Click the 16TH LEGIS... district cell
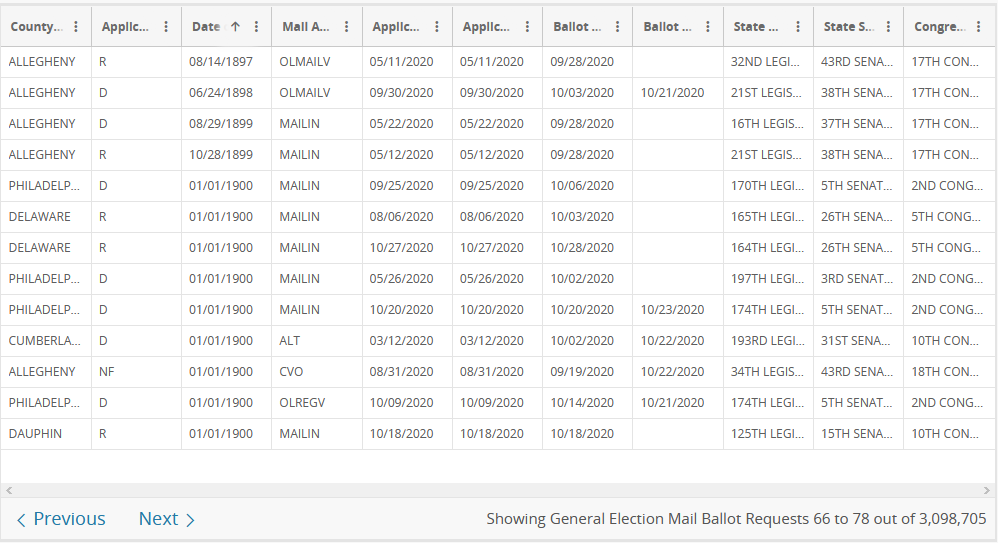The image size is (998, 543). [768, 123]
